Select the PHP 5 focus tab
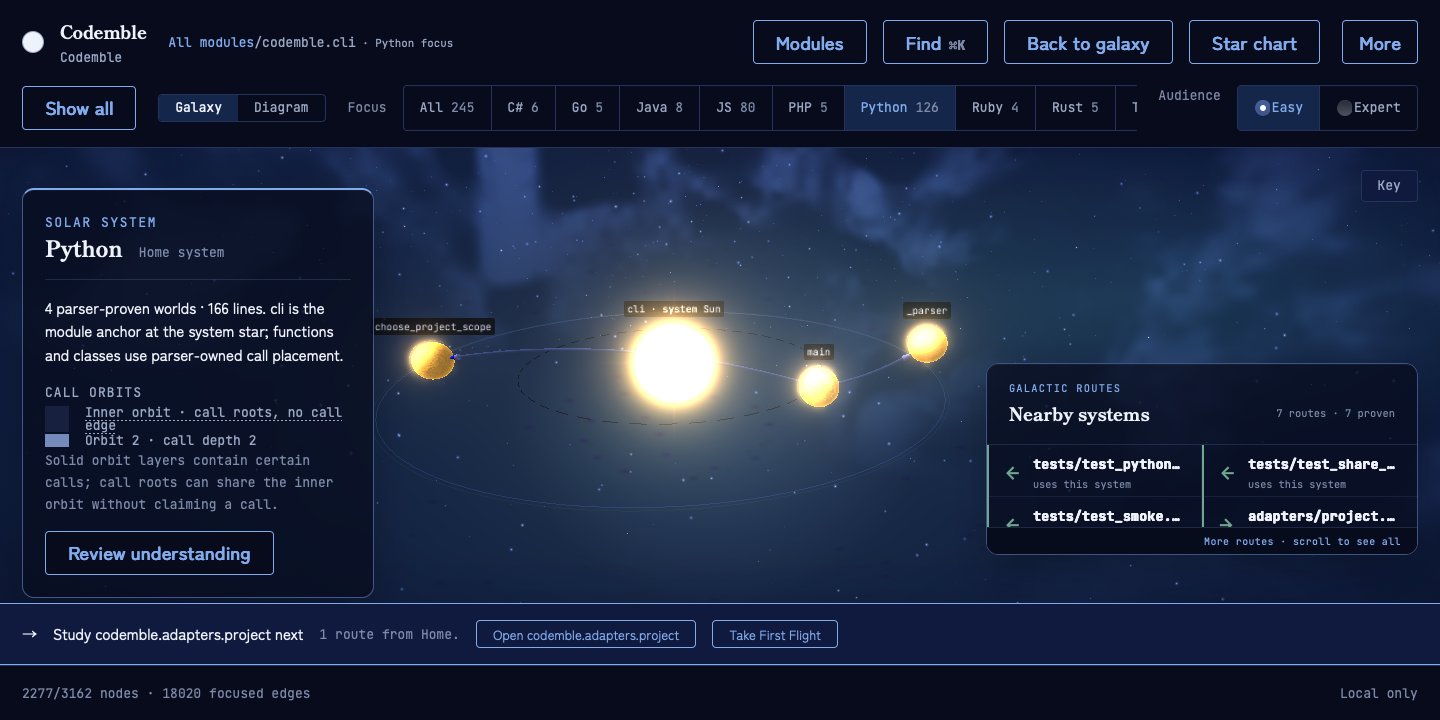 [x=808, y=108]
